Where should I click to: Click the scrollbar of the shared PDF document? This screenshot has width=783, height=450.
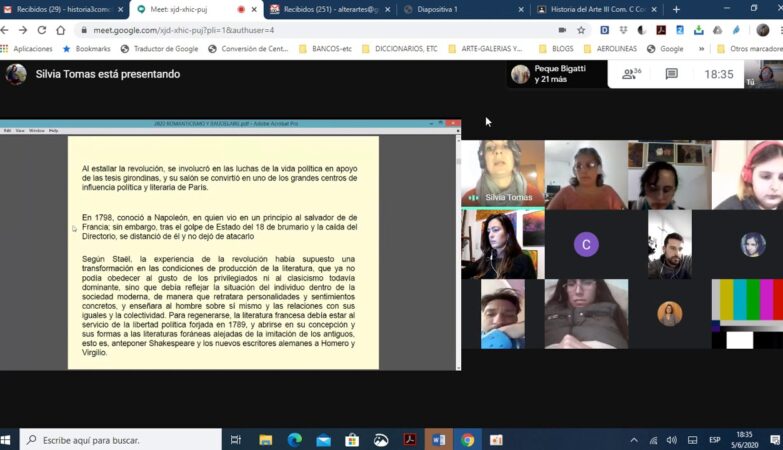point(458,252)
